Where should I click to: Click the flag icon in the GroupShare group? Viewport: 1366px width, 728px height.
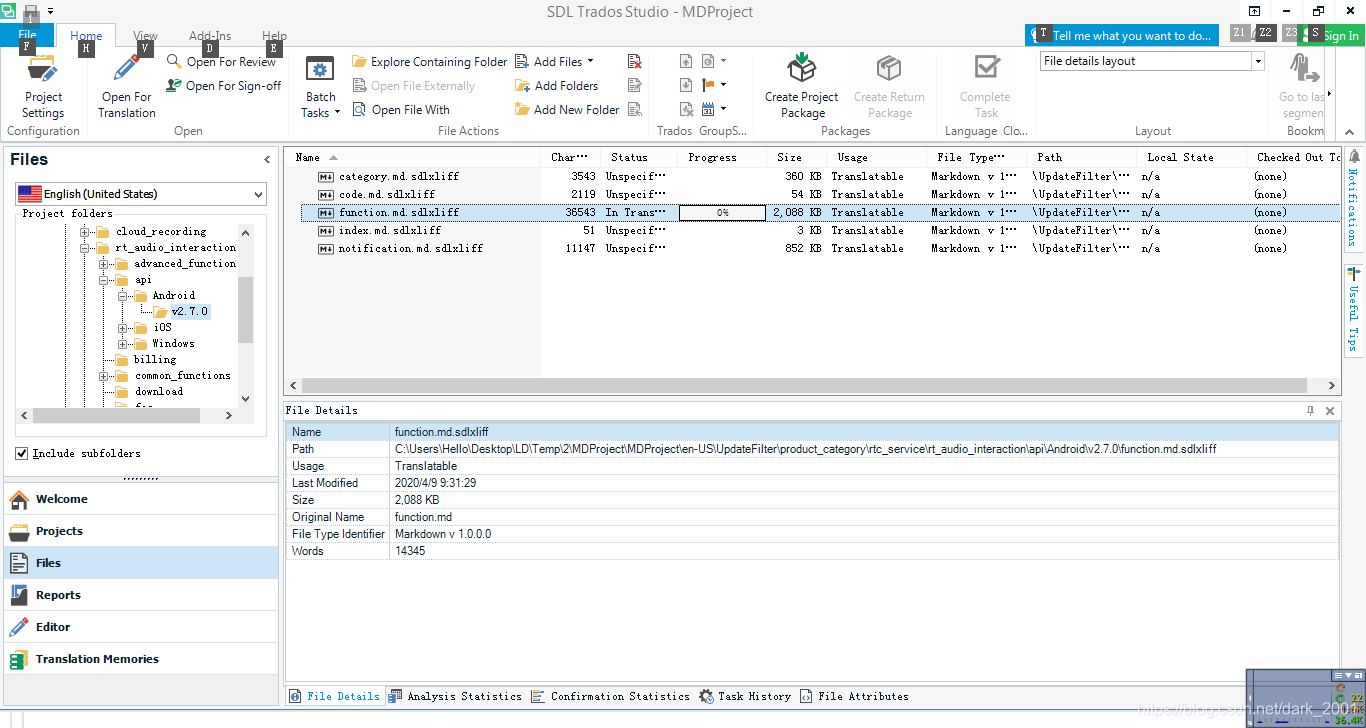pos(708,85)
